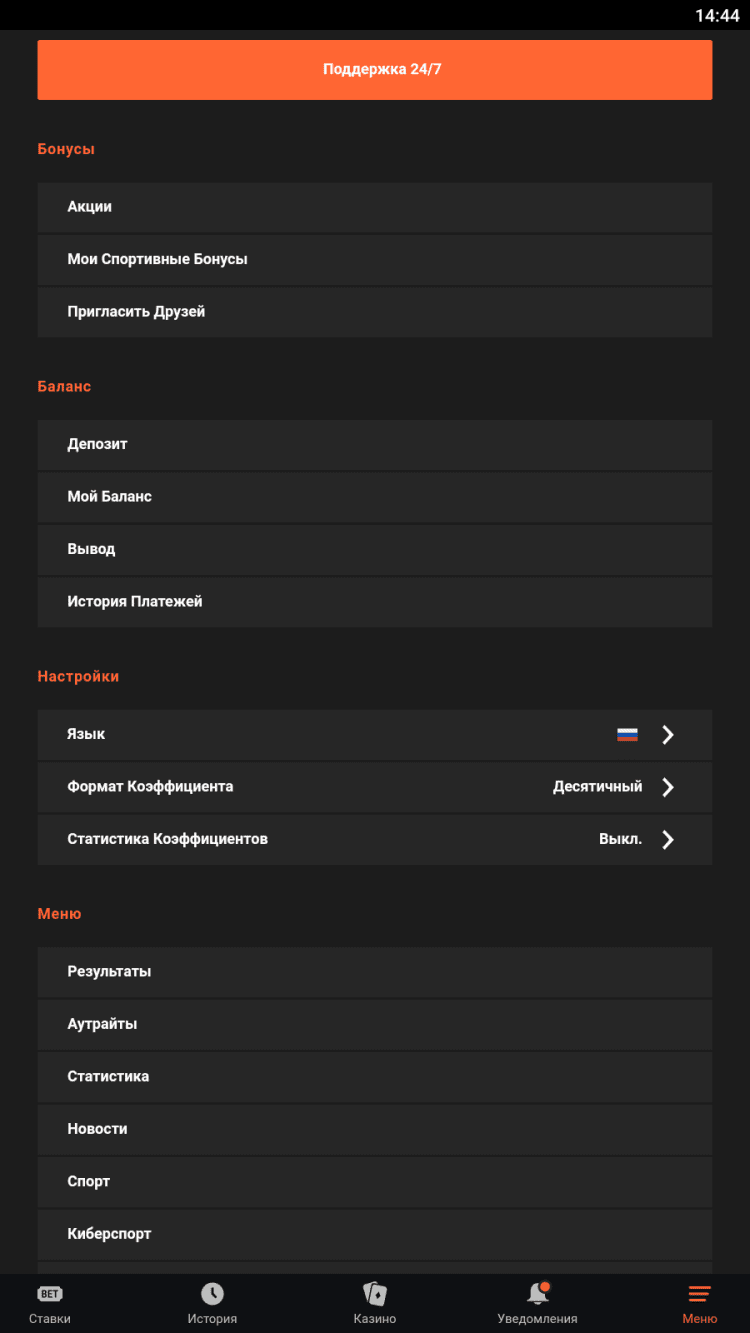Open the Результаты section
The height and width of the screenshot is (1333, 750).
(x=109, y=972)
